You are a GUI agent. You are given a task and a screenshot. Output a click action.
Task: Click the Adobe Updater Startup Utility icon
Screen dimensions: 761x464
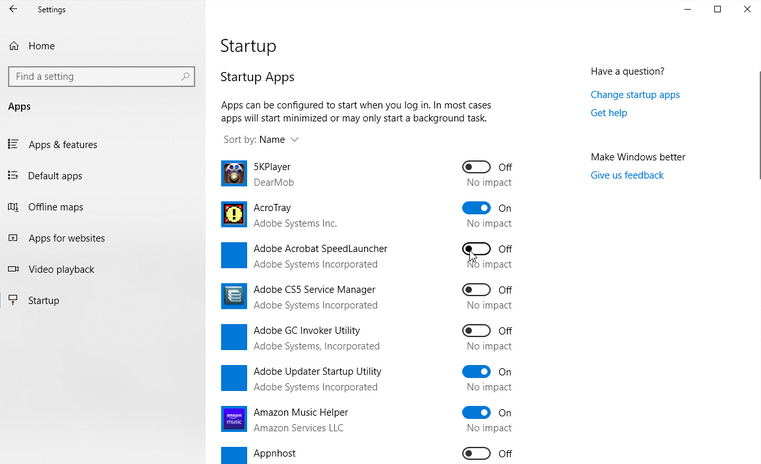tap(234, 378)
